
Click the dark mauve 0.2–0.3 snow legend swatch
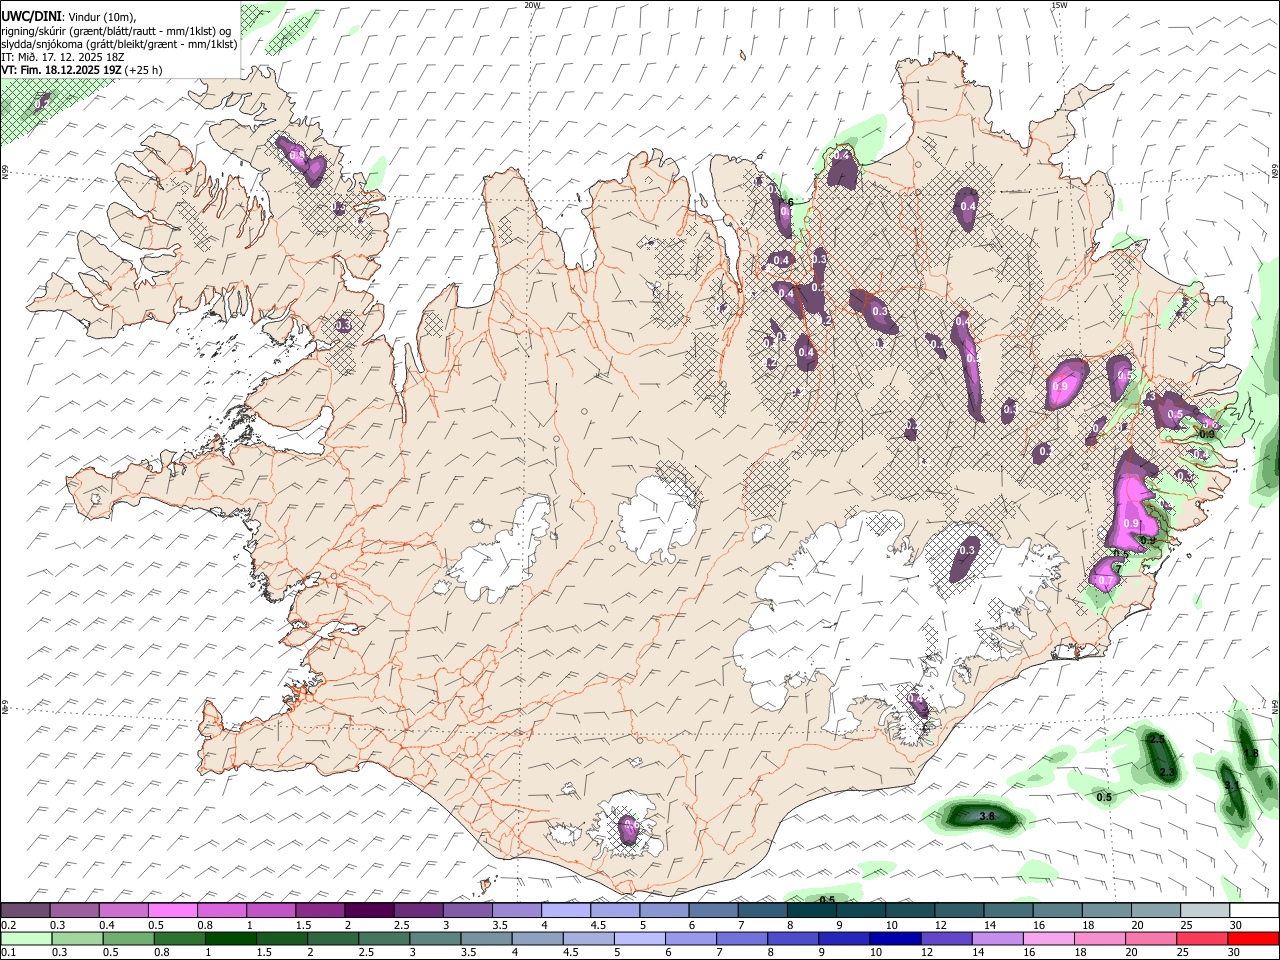point(25,911)
